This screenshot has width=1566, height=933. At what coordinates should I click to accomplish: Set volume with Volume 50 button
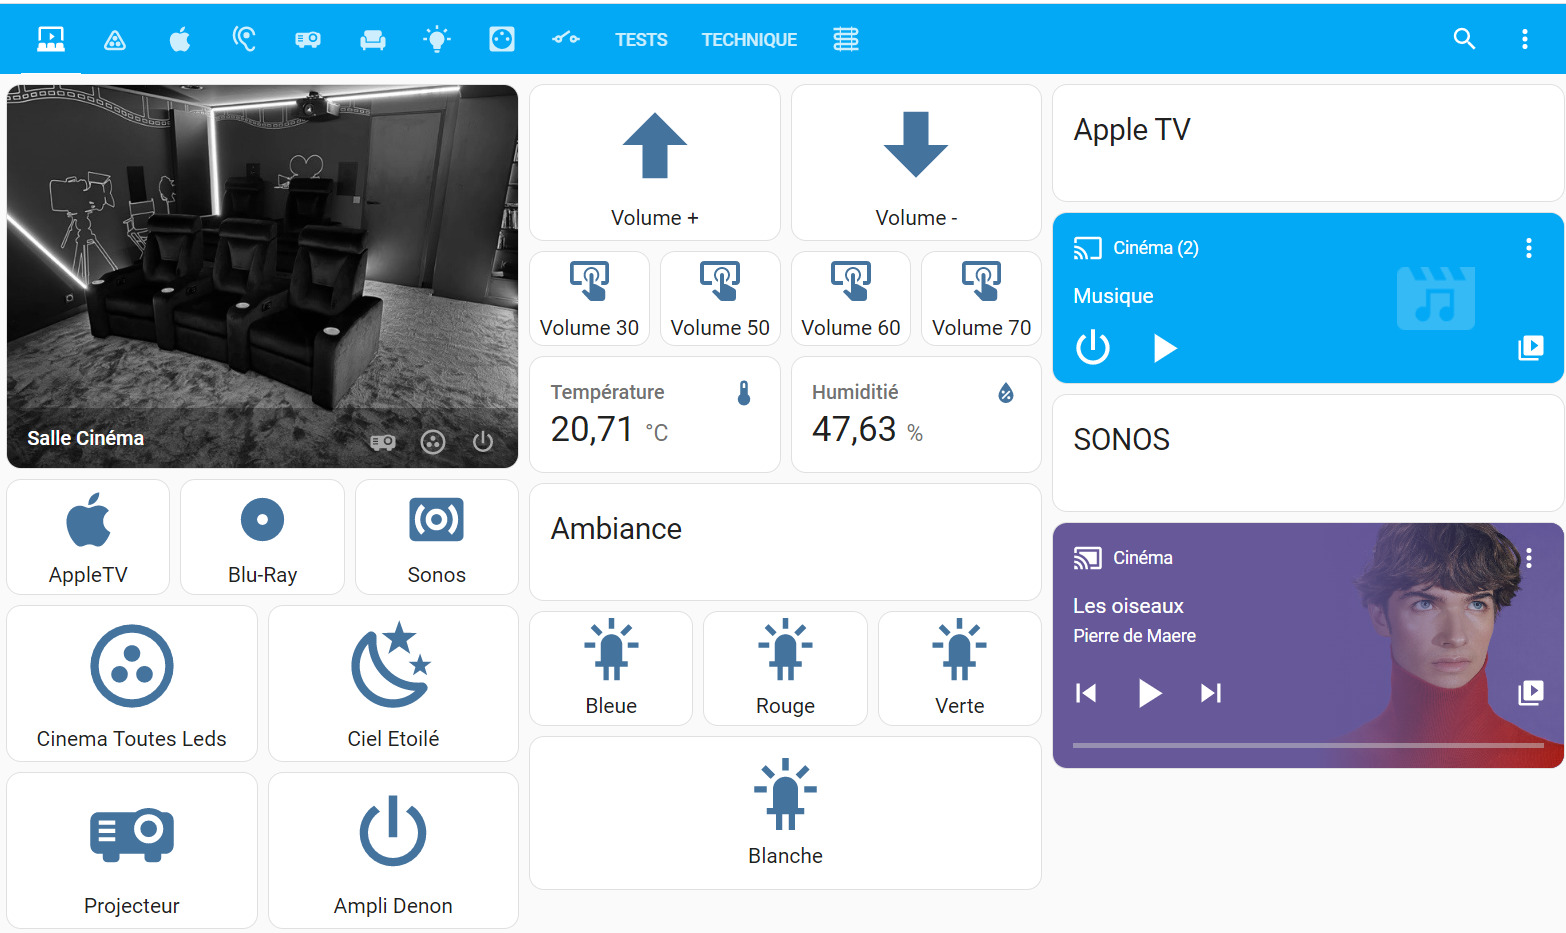pos(720,299)
